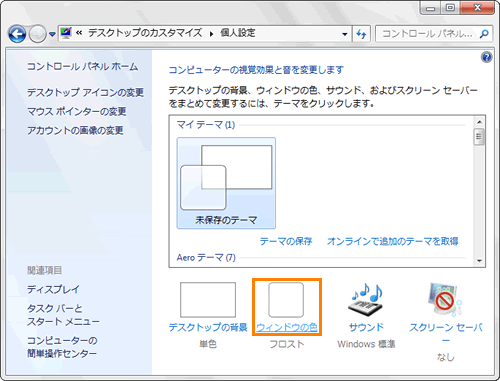Screen dimensions: 500x381
Task: Click the スクリーン セーバー icon
Action: coord(445,300)
